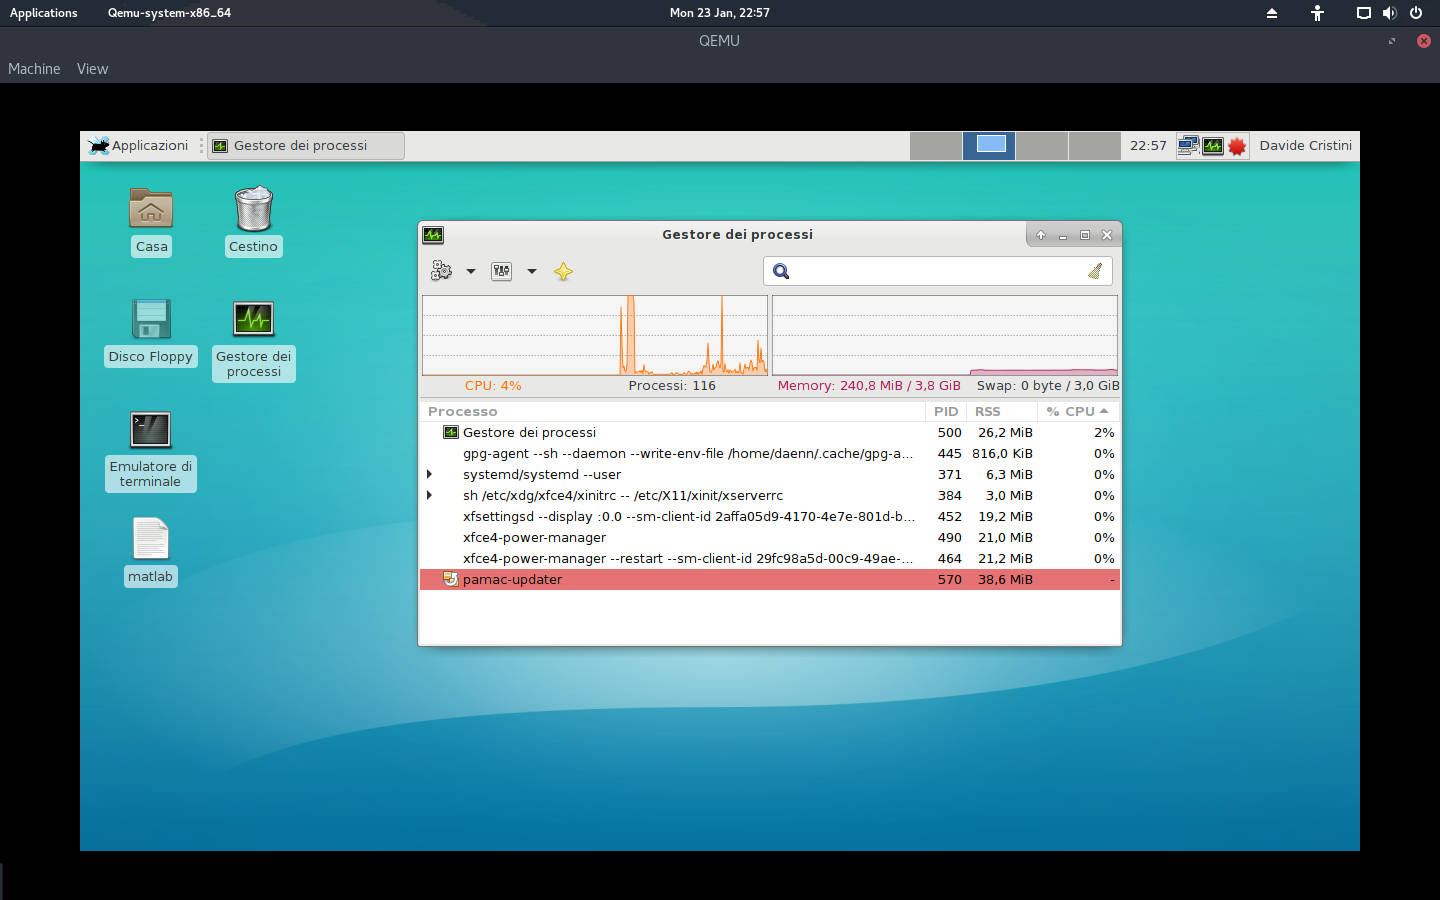Open the host Applications menu
Viewport: 1440px width, 900px height.
pos(44,13)
